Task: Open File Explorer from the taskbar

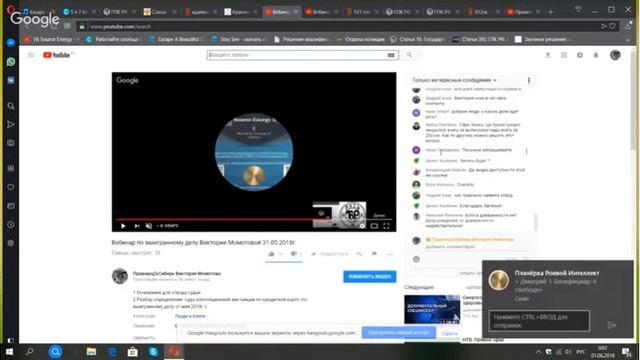Action: coord(91,351)
